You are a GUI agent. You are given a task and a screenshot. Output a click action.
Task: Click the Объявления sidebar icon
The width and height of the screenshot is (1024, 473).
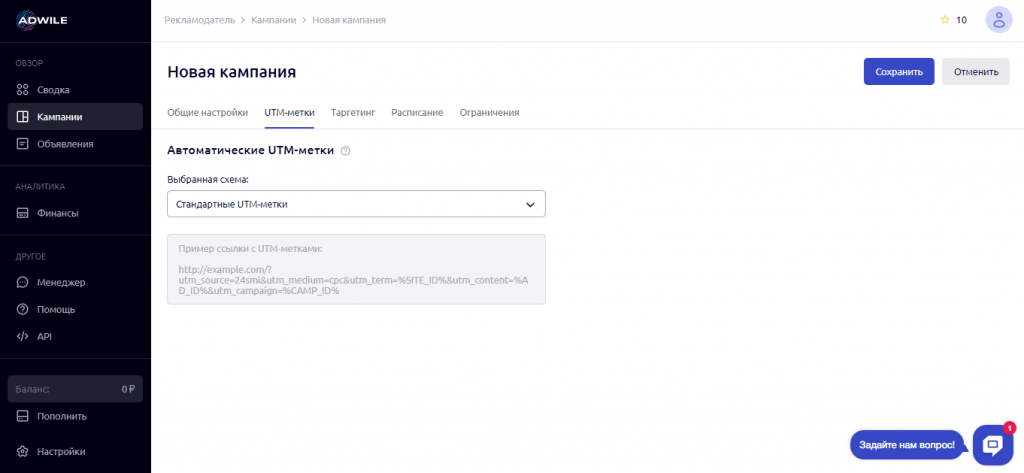tap(23, 143)
